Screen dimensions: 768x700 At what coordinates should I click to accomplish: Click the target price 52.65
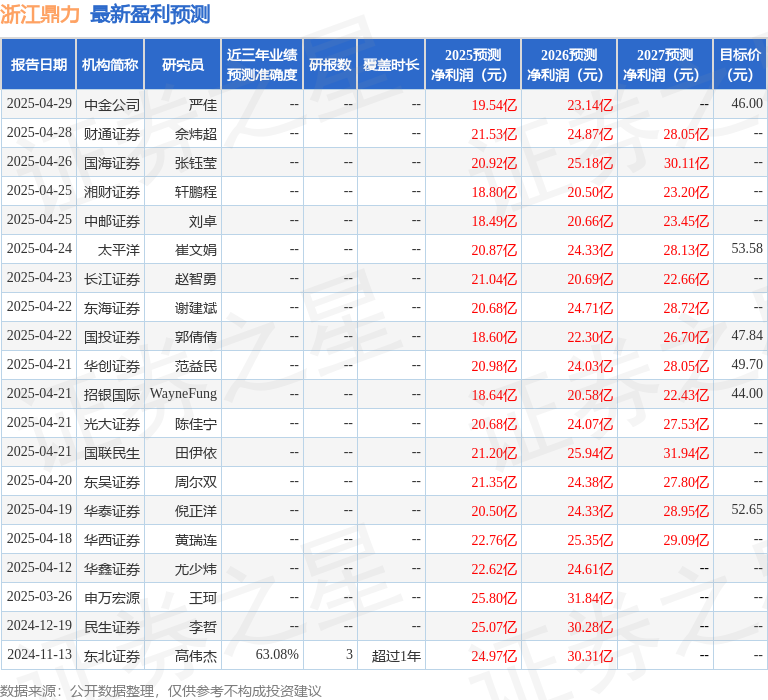click(x=747, y=509)
